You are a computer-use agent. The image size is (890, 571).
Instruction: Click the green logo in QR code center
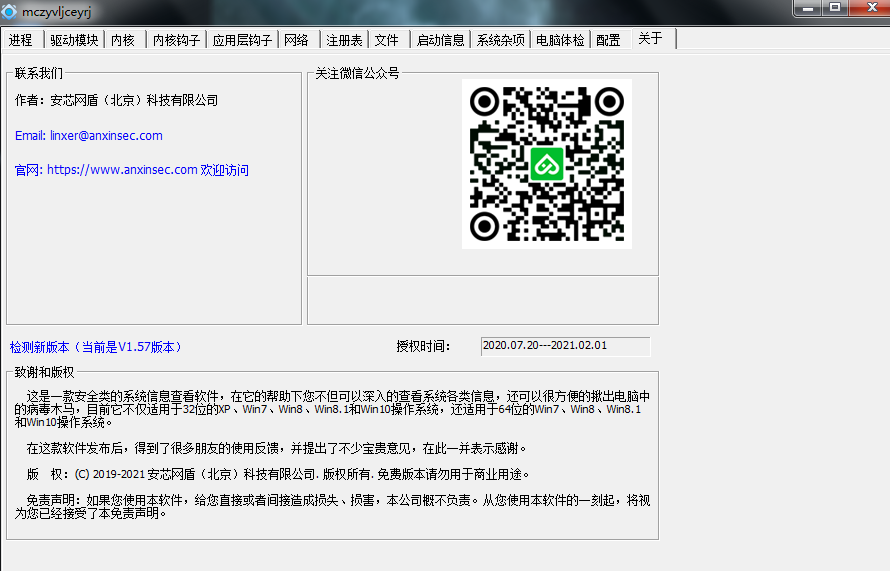547,164
